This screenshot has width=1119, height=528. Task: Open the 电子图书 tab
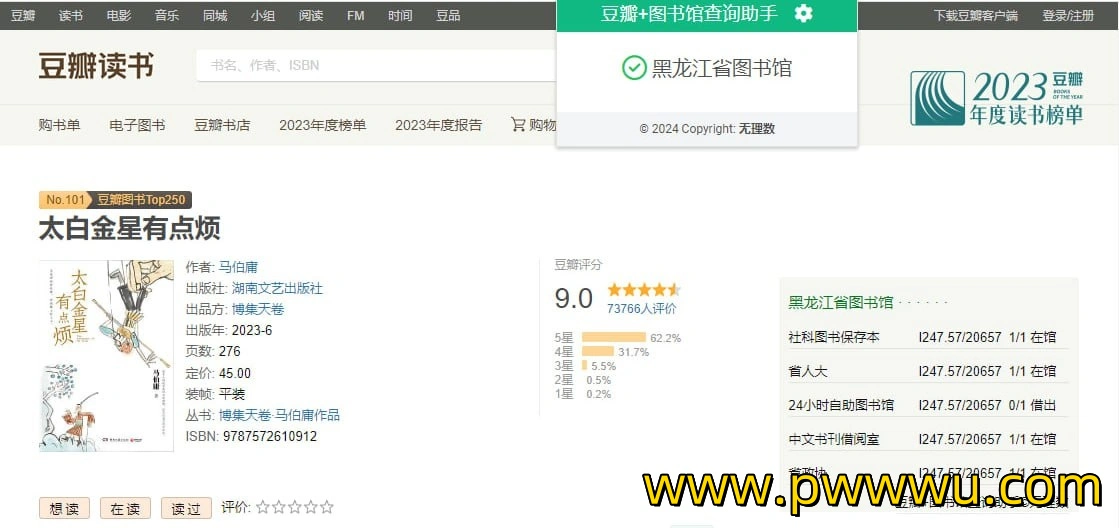click(137, 125)
